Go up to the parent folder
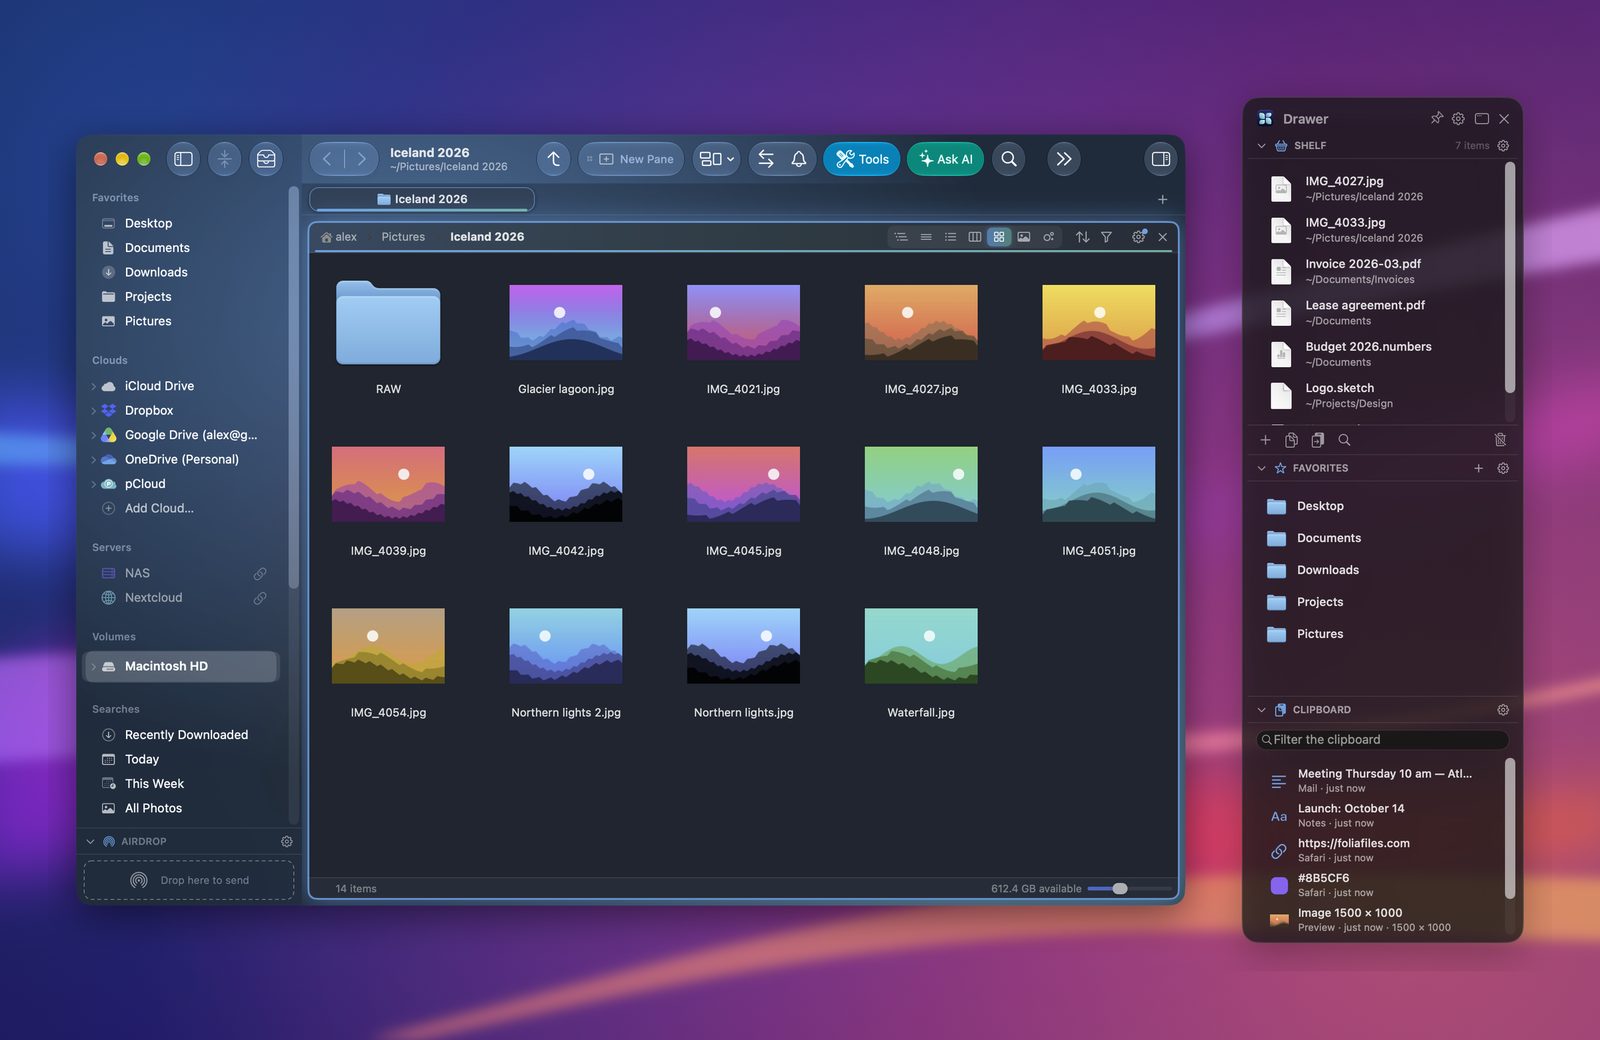The image size is (1600, 1040). pos(553,159)
